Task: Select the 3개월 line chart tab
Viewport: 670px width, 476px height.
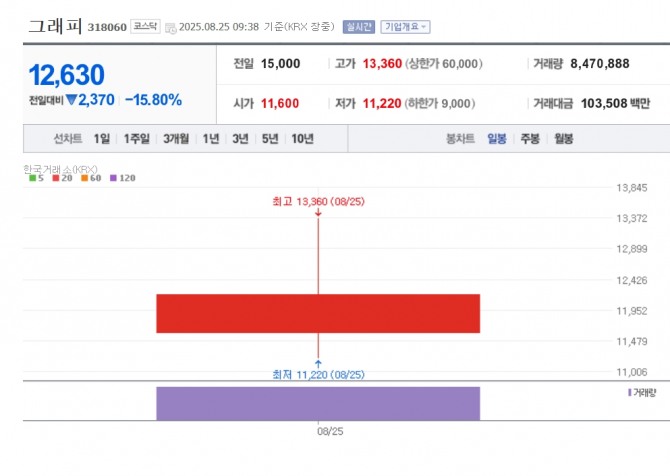Action: (x=176, y=139)
